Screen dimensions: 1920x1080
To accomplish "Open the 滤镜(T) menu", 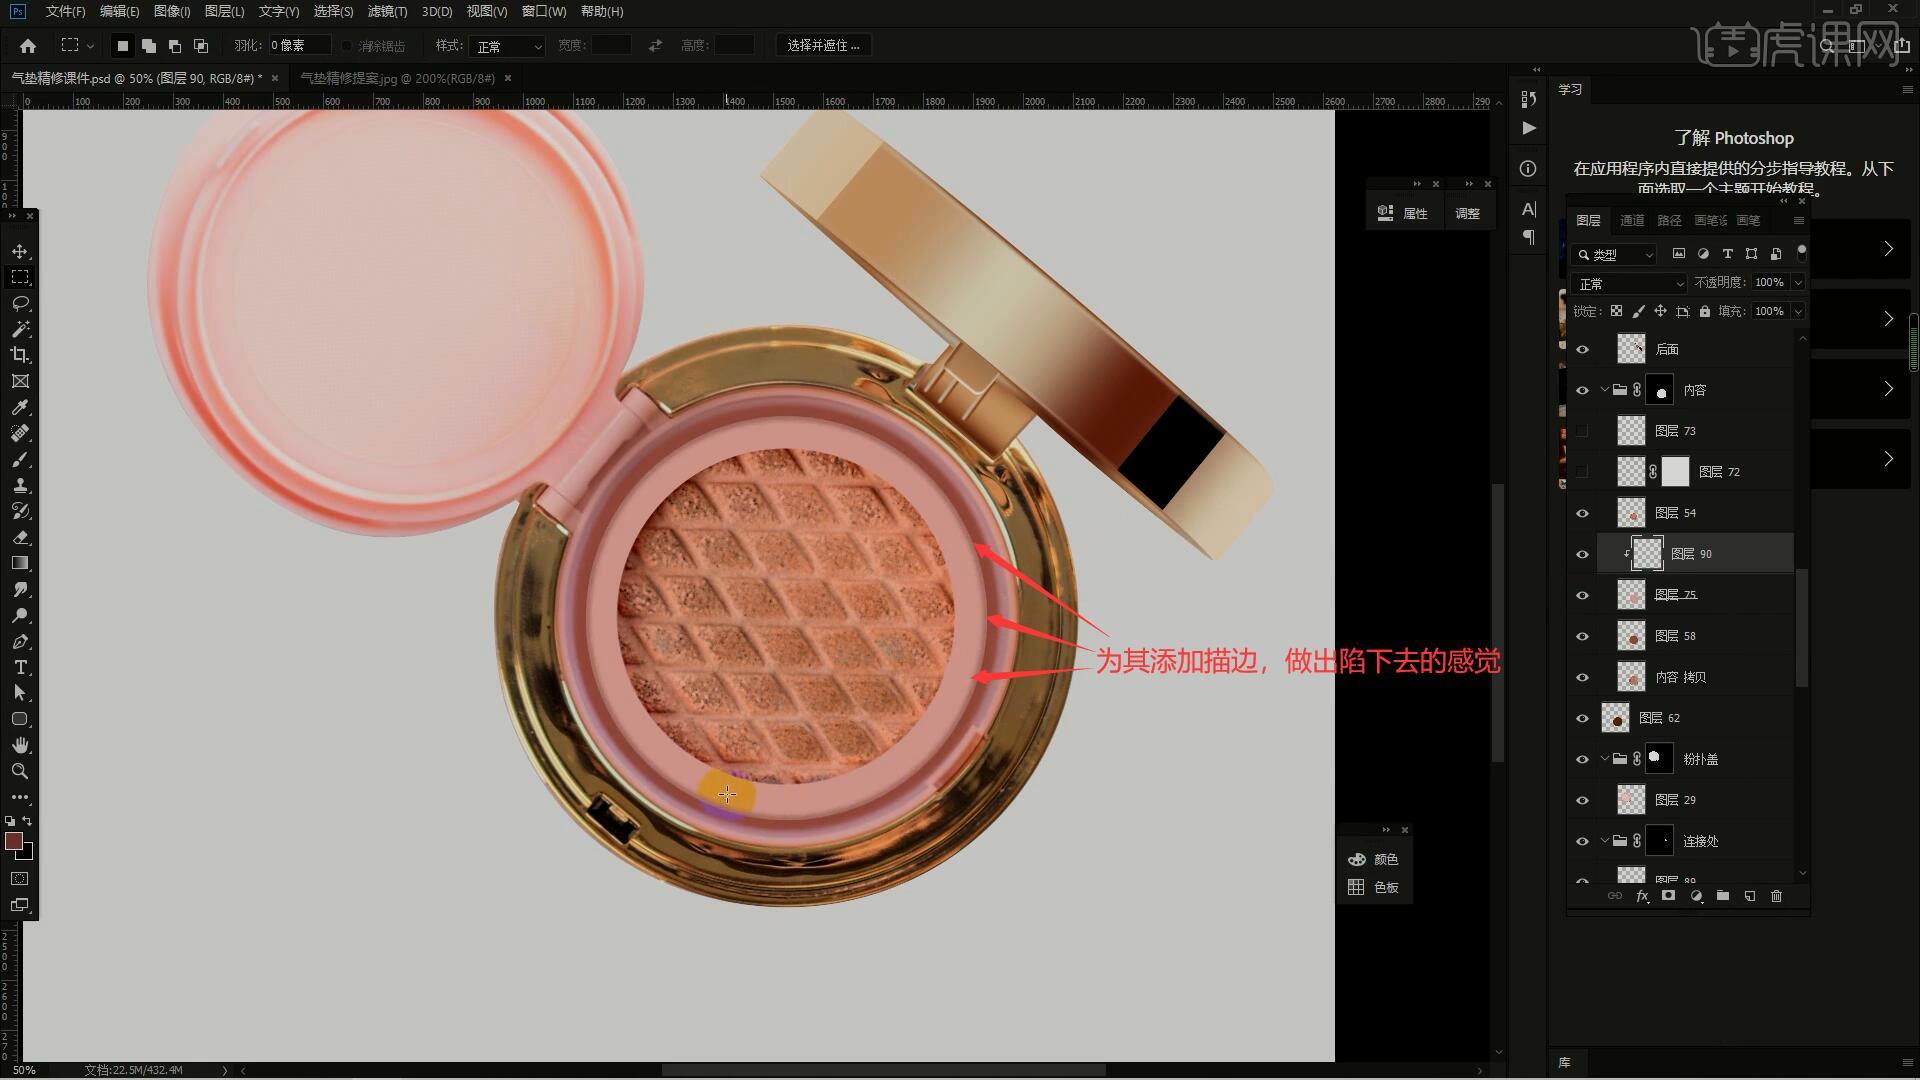I will coord(387,11).
